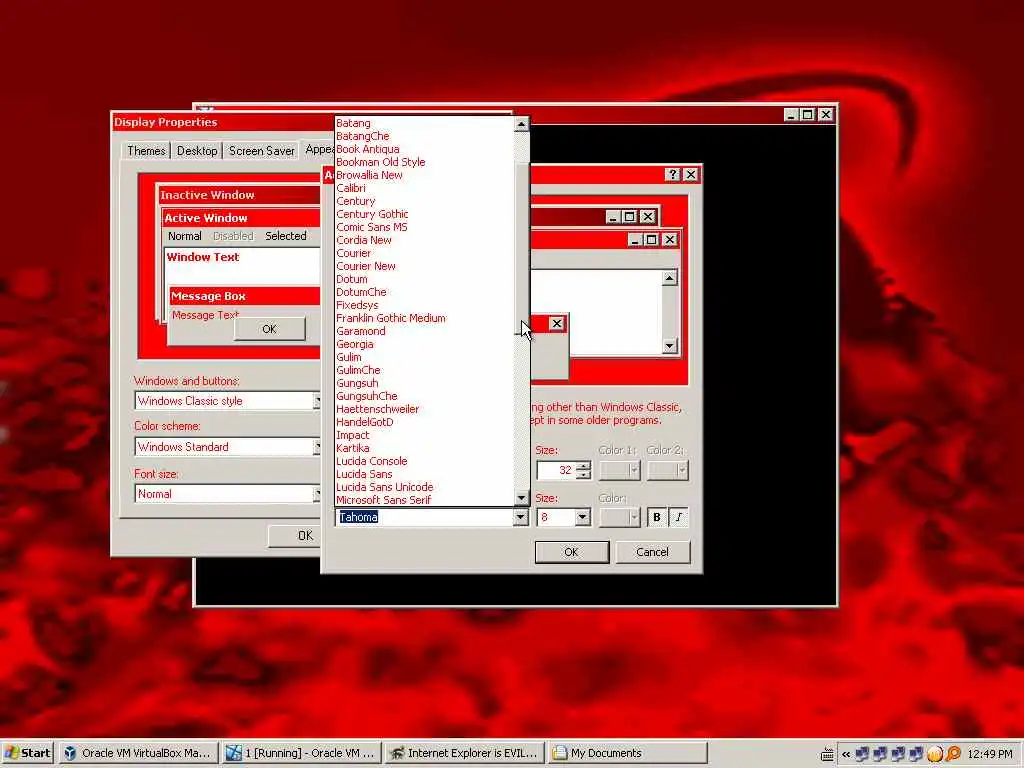This screenshot has width=1024, height=768.
Task: Pick Georgia from the font list
Action: 355,344
